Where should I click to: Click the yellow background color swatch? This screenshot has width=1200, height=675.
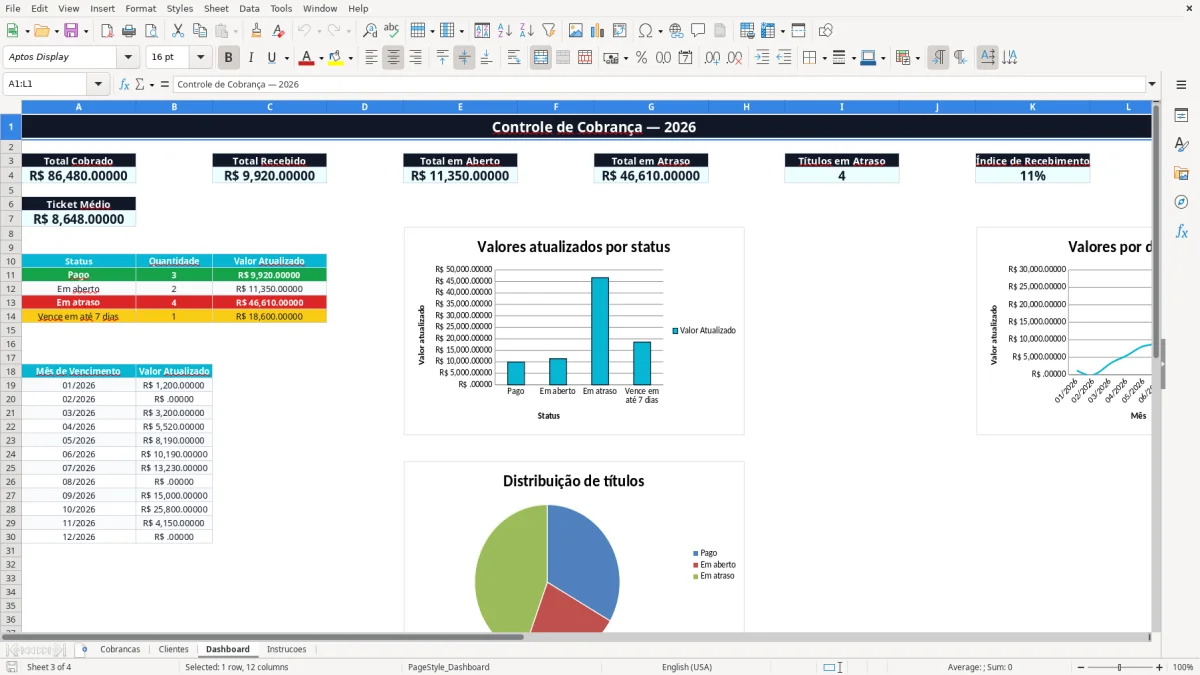coord(335,58)
